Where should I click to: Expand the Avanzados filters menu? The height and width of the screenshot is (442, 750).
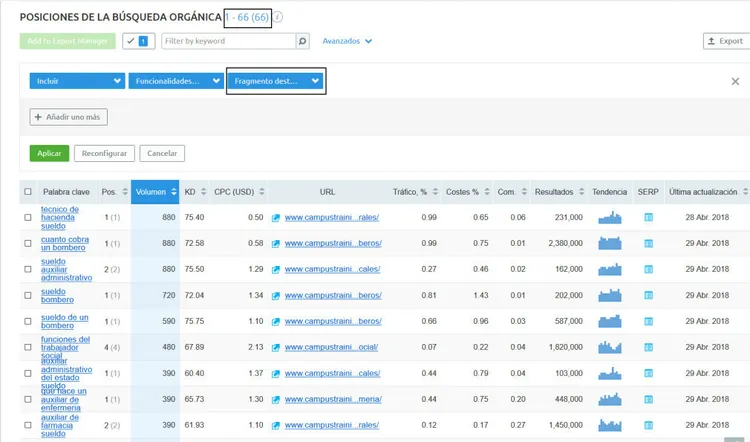coord(347,41)
